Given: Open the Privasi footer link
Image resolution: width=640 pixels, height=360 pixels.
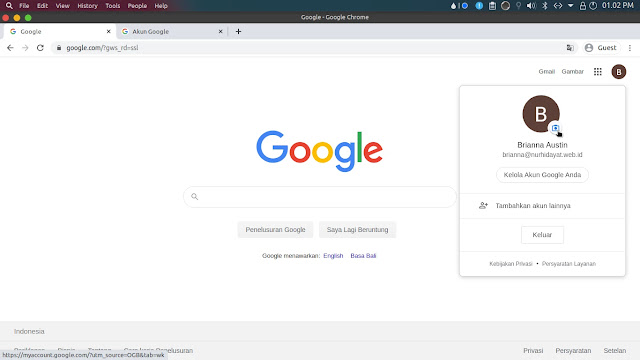Looking at the screenshot, I should [533, 351].
